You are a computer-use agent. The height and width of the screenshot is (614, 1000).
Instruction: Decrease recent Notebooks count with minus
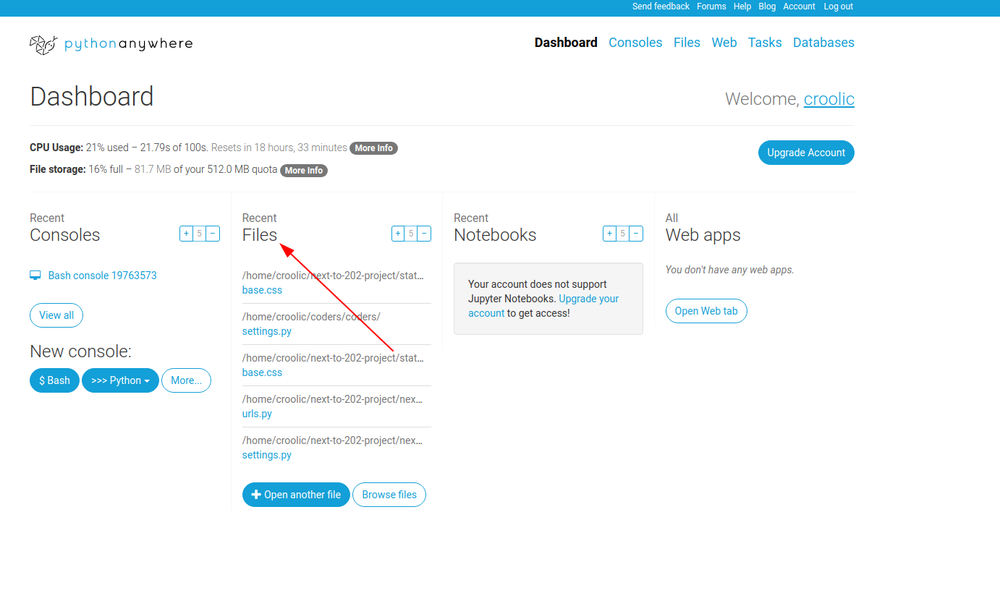coord(636,234)
